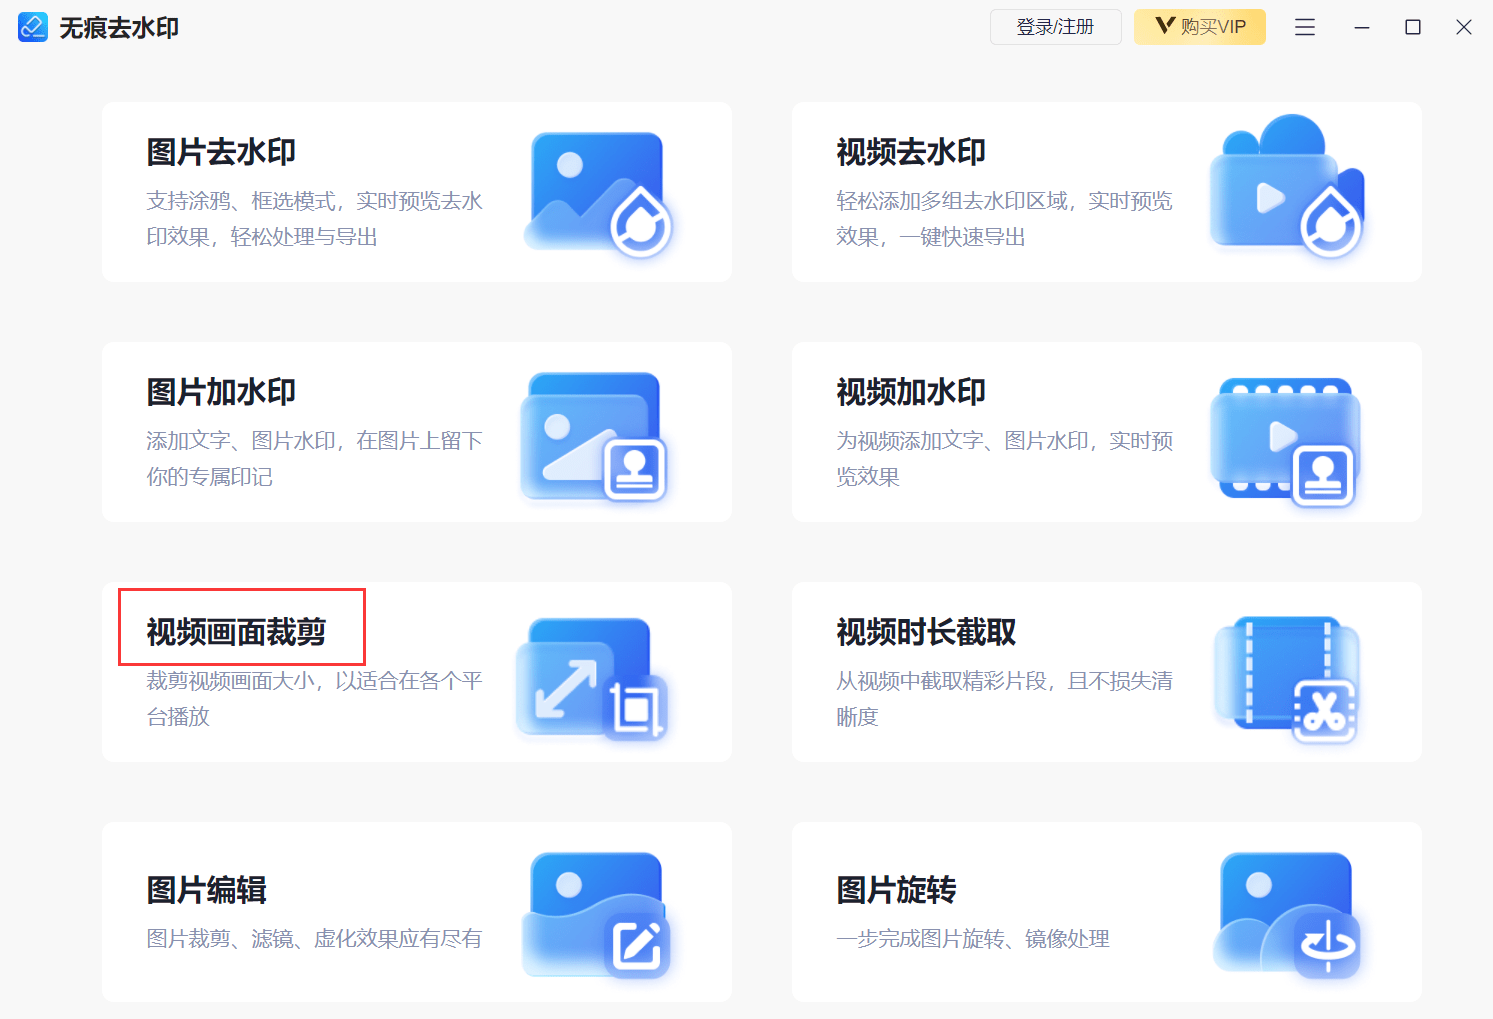Click the image watermark removal icon

tap(598, 194)
